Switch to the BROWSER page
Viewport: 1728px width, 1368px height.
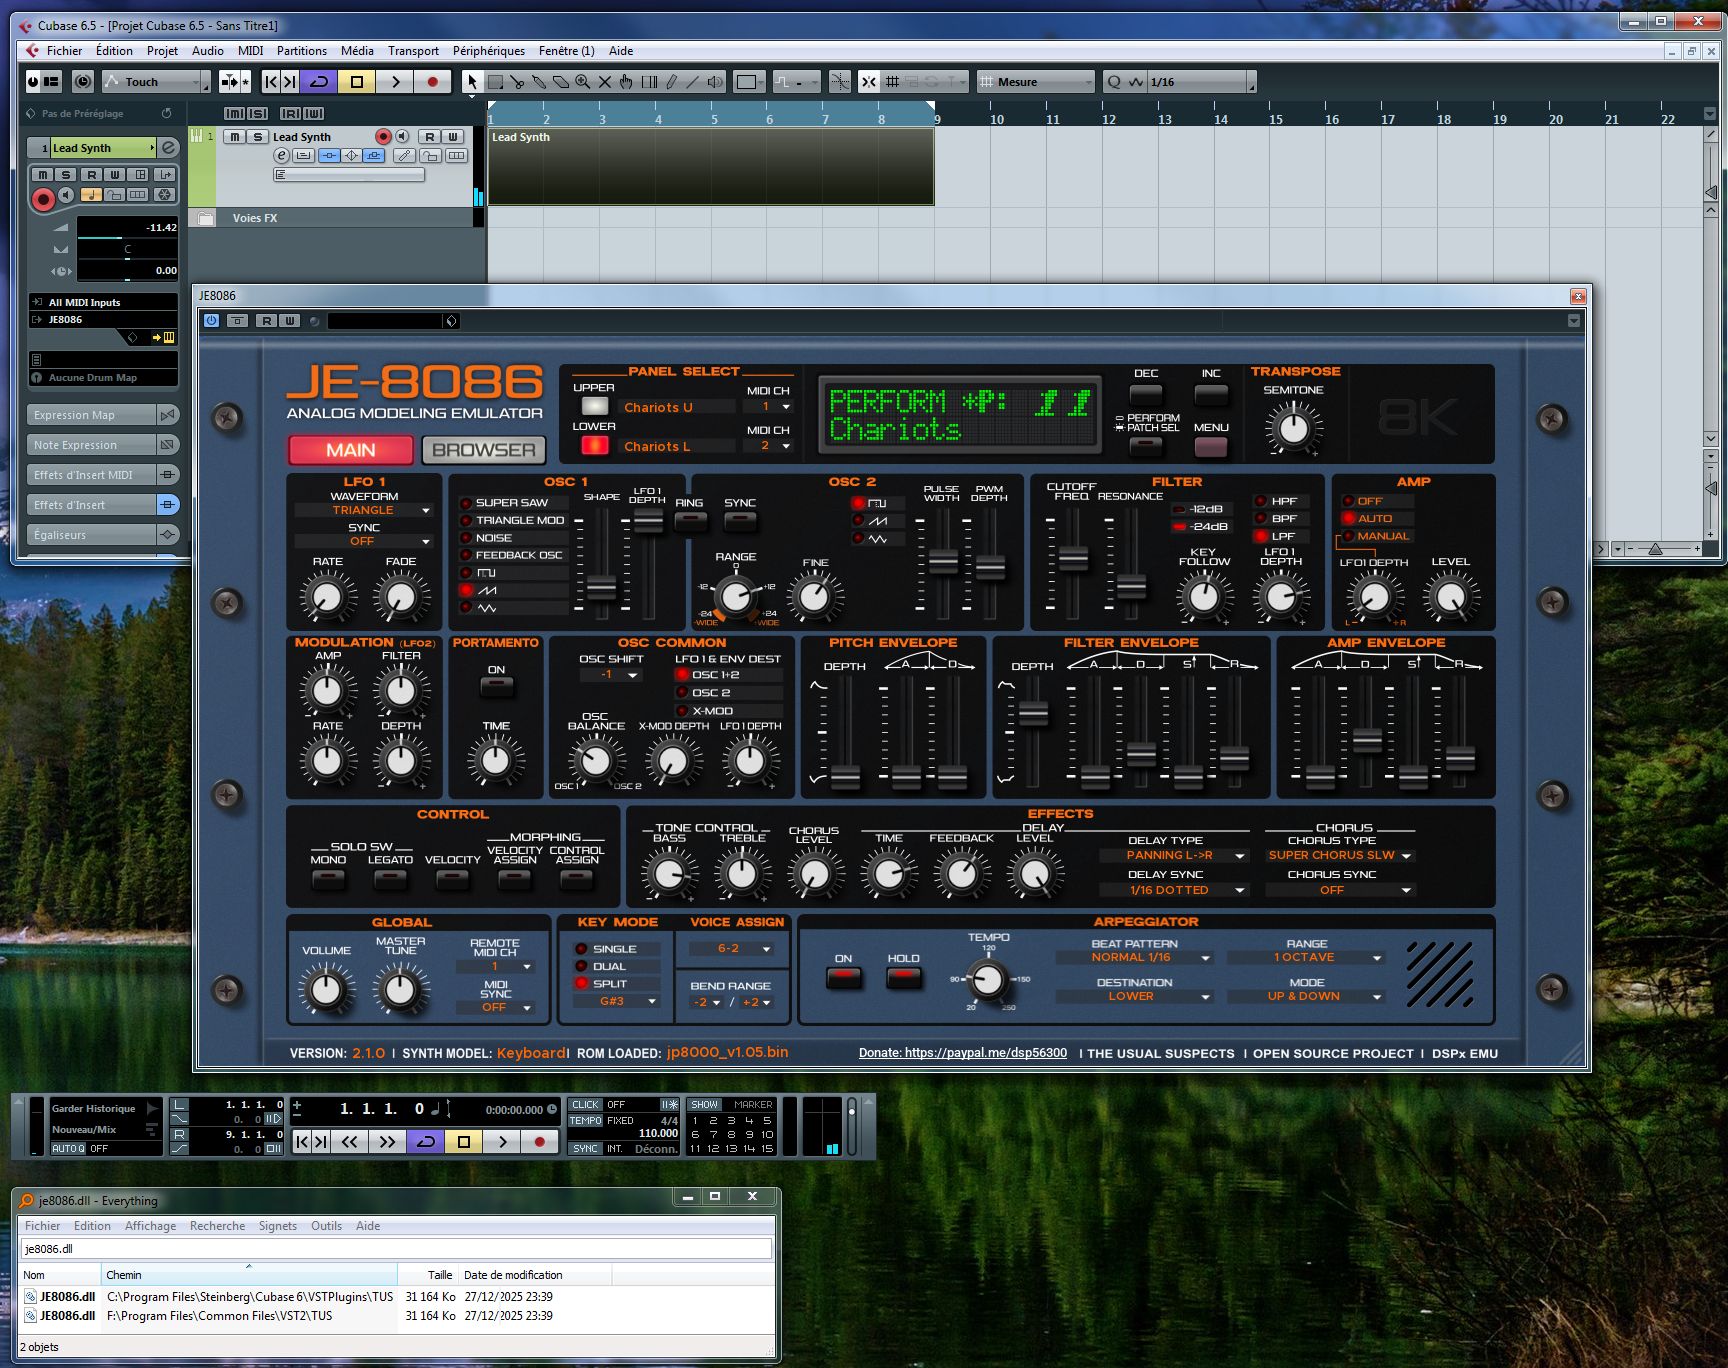484,450
